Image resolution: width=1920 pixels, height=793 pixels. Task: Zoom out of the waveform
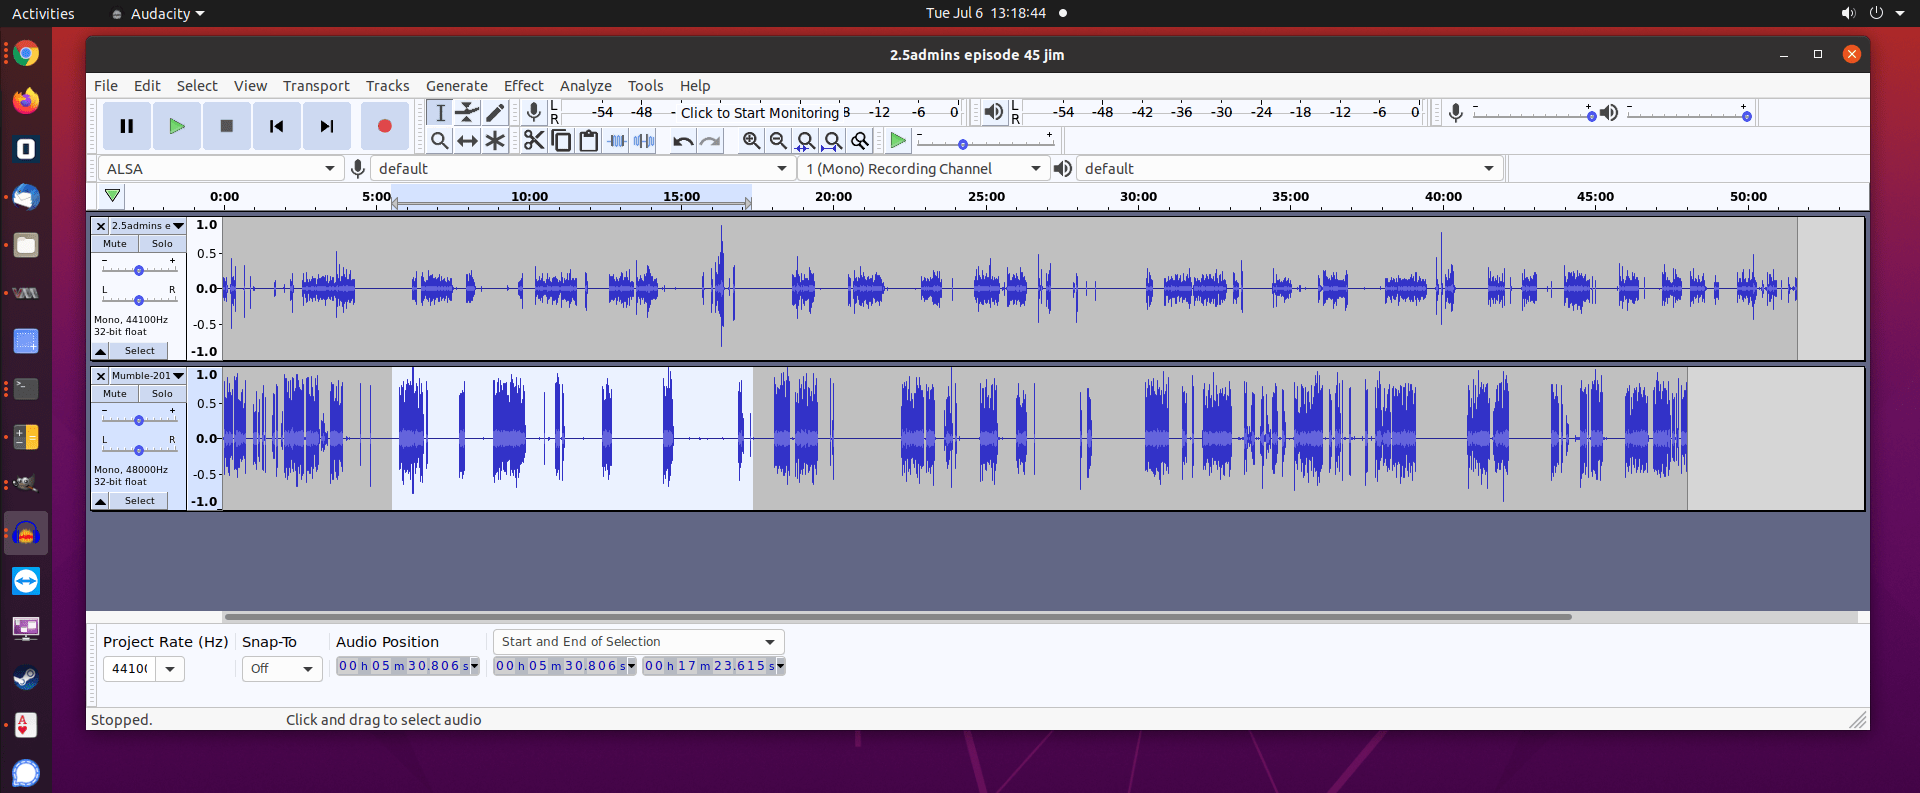click(x=778, y=141)
